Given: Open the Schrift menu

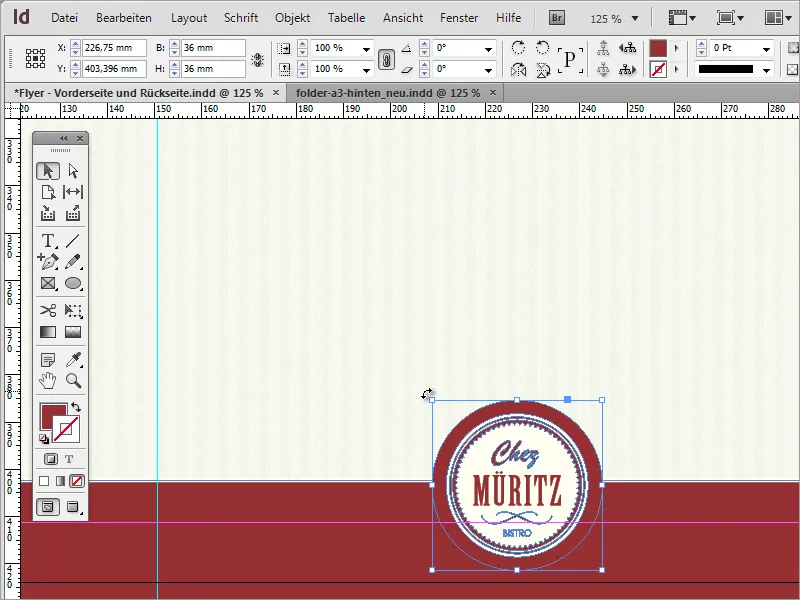Looking at the screenshot, I should click(241, 18).
